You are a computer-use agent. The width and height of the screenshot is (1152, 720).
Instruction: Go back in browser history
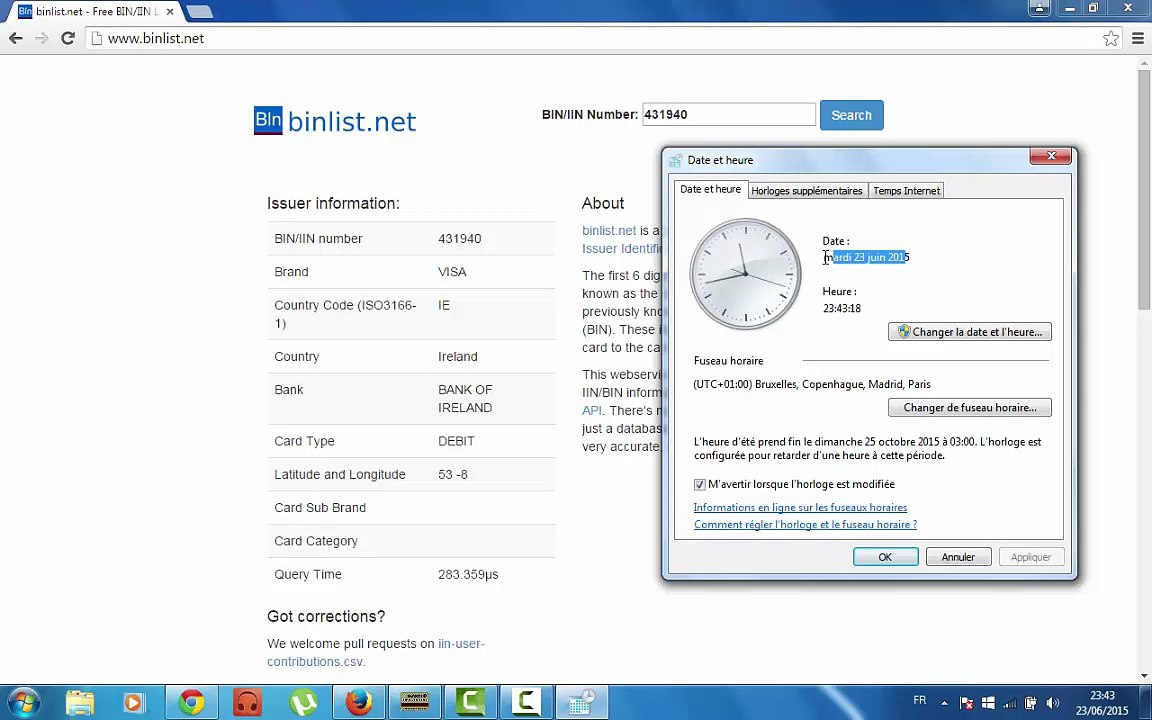(x=15, y=38)
